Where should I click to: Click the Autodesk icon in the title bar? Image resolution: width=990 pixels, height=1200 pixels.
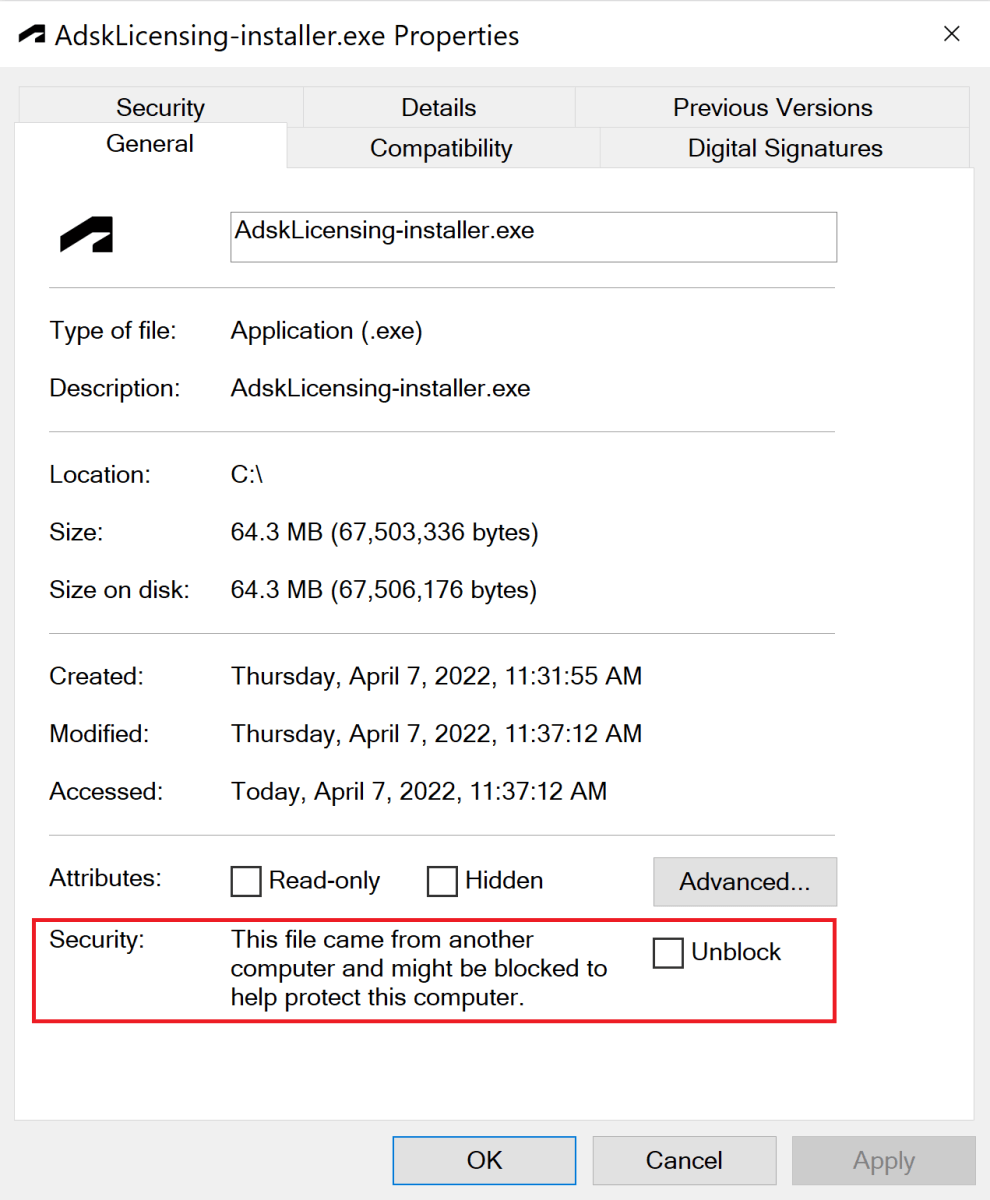pyautogui.click(x=32, y=35)
